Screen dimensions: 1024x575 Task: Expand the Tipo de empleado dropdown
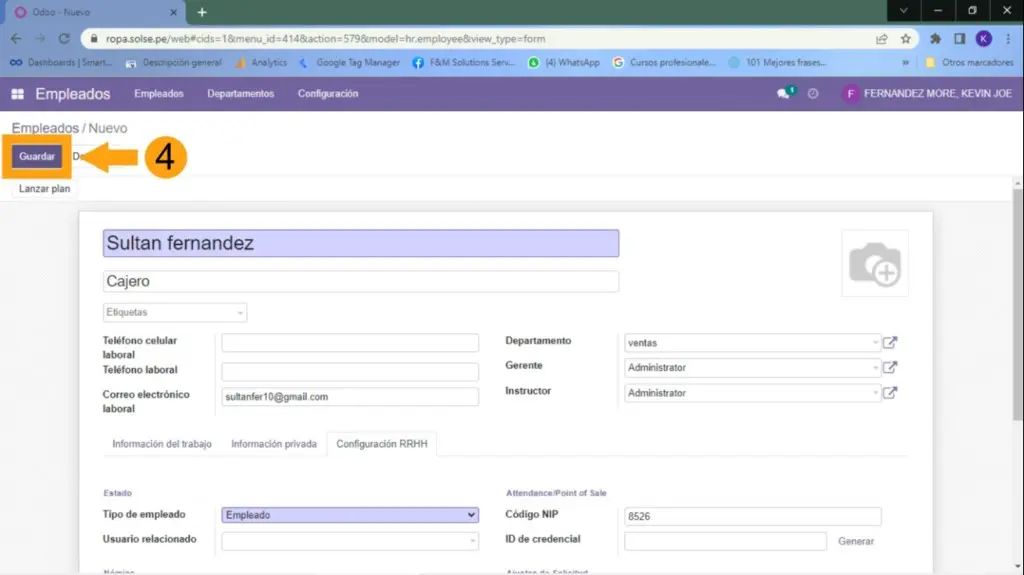349,515
